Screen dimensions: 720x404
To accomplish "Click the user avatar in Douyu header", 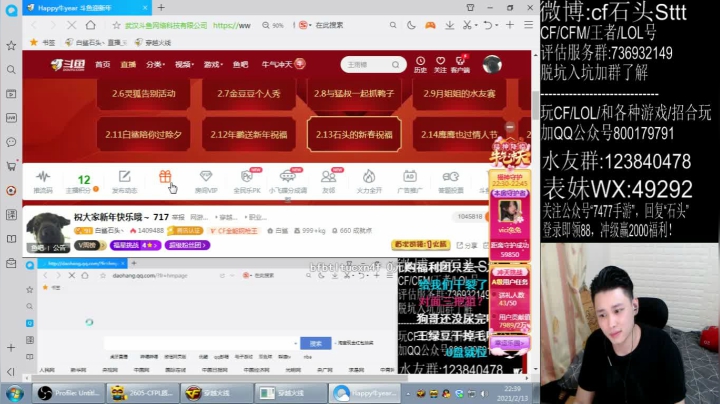I will coord(492,64).
